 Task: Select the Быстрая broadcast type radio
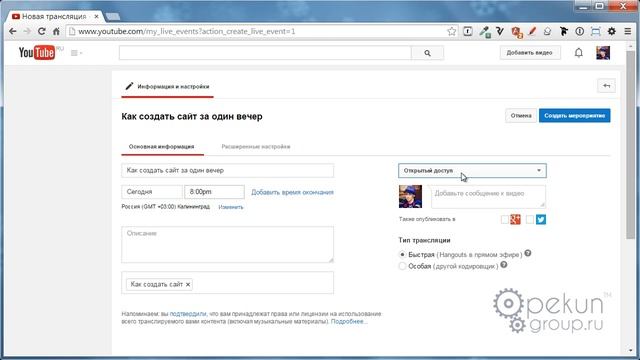[402, 255]
